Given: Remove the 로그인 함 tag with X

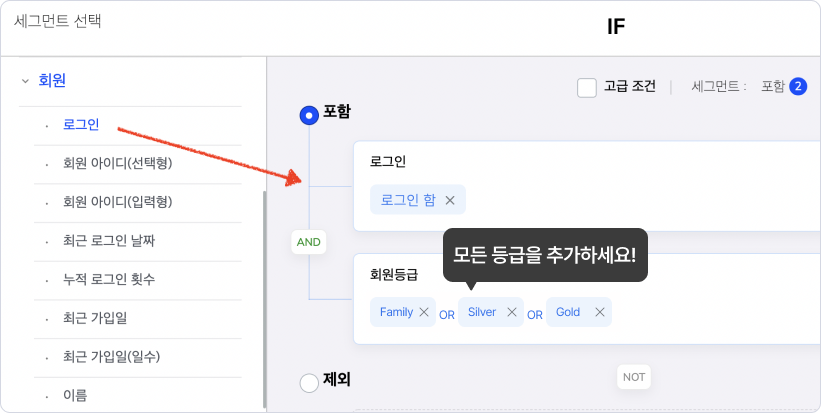Looking at the screenshot, I should pyautogui.click(x=450, y=200).
